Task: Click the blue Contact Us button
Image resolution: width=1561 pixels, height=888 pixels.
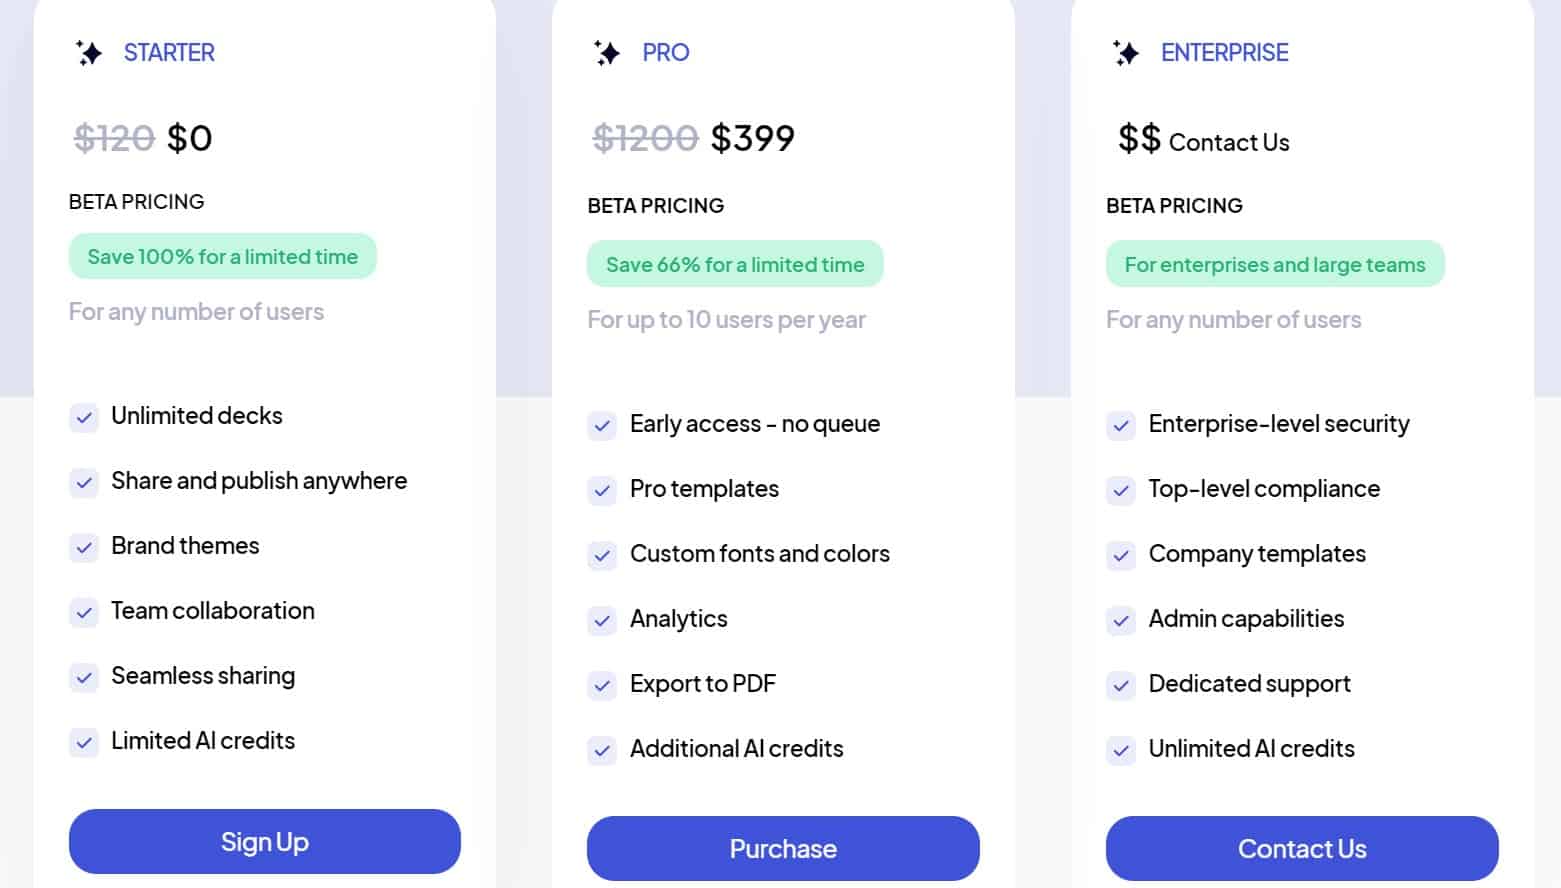Action: point(1302,848)
